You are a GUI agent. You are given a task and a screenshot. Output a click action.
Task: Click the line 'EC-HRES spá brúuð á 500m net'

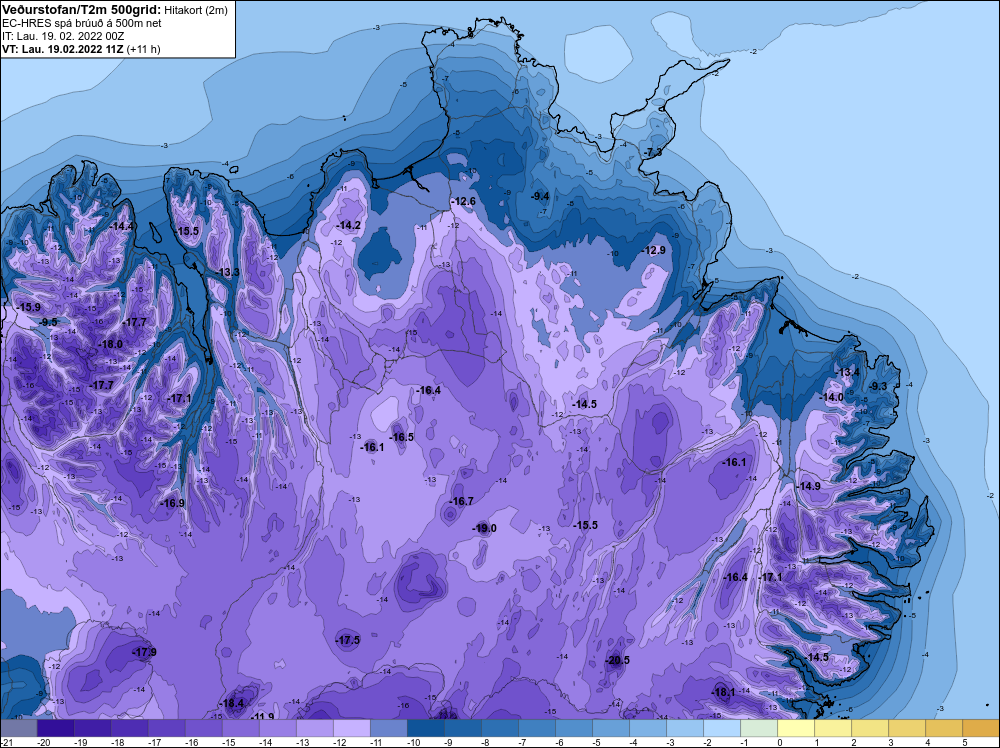(82, 24)
